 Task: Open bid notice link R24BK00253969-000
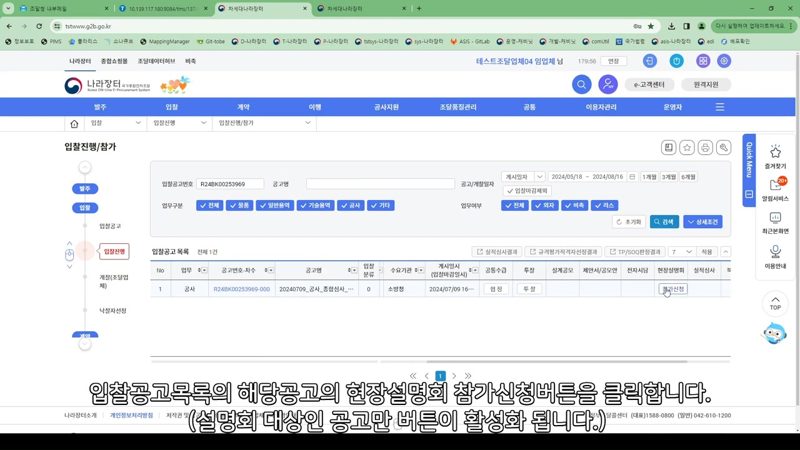(241, 289)
